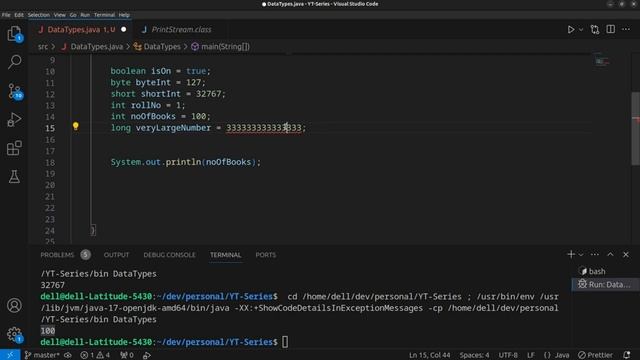Viewport: 640px width, 360px height.
Task: Click on veryLargeNumber in line 15
Action: click(x=173, y=128)
